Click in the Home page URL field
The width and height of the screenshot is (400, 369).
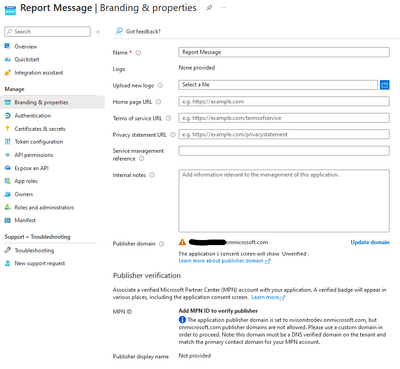[284, 101]
